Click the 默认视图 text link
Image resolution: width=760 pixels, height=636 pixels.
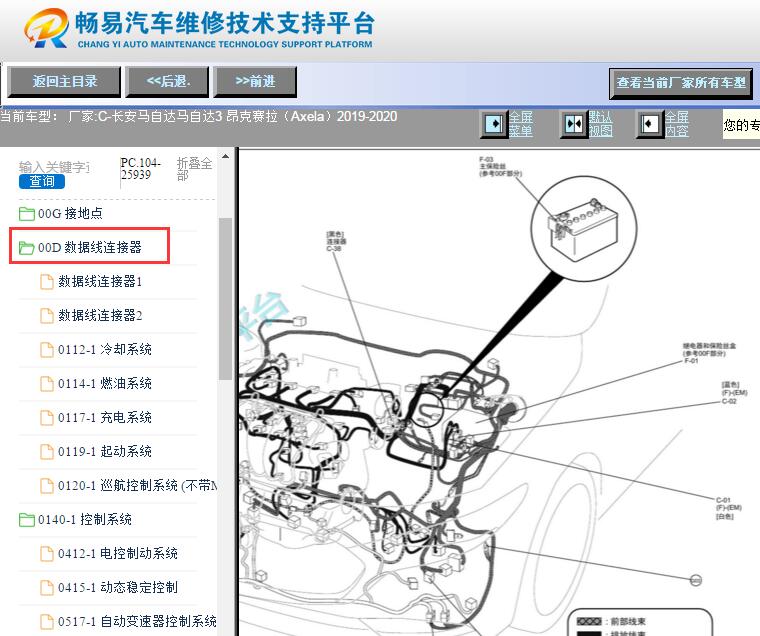click(601, 124)
